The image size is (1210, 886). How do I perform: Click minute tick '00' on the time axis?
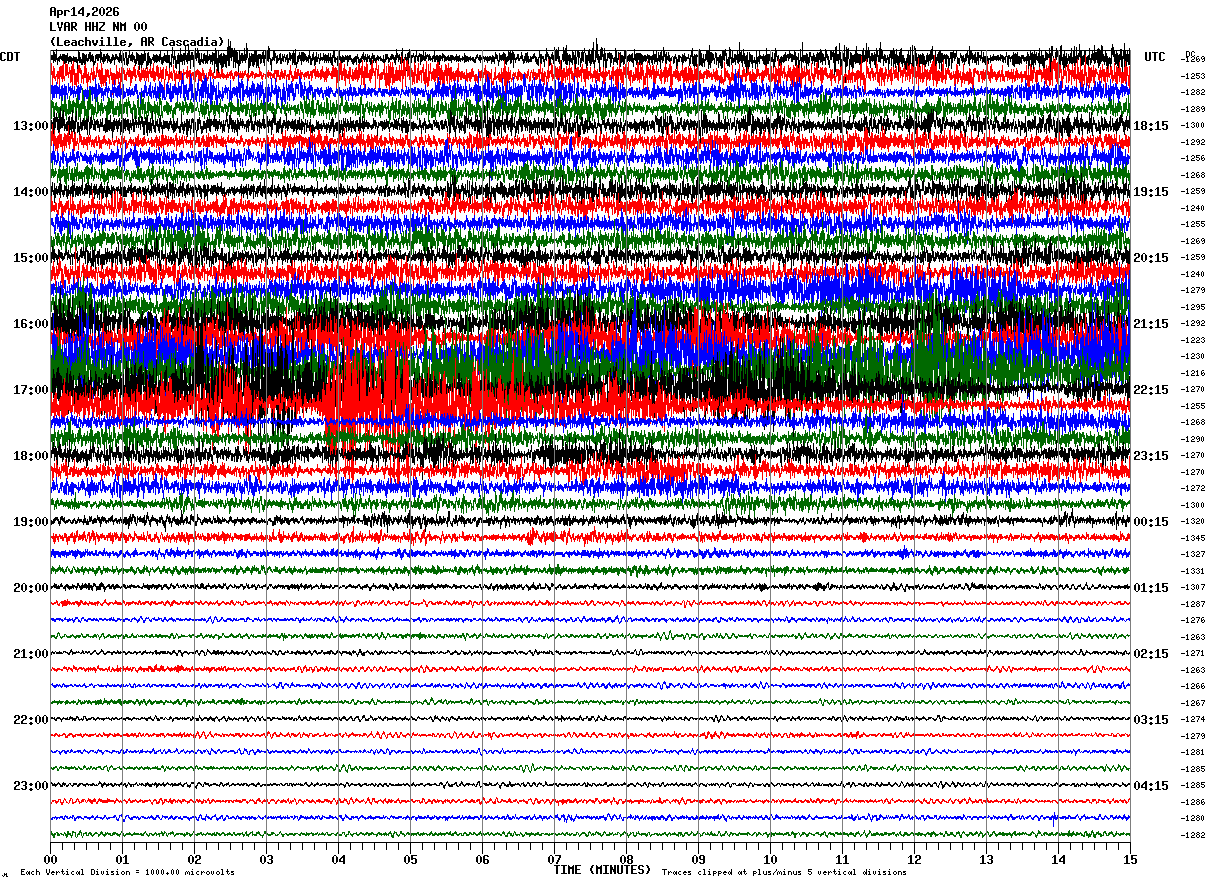pyautogui.click(x=50, y=859)
